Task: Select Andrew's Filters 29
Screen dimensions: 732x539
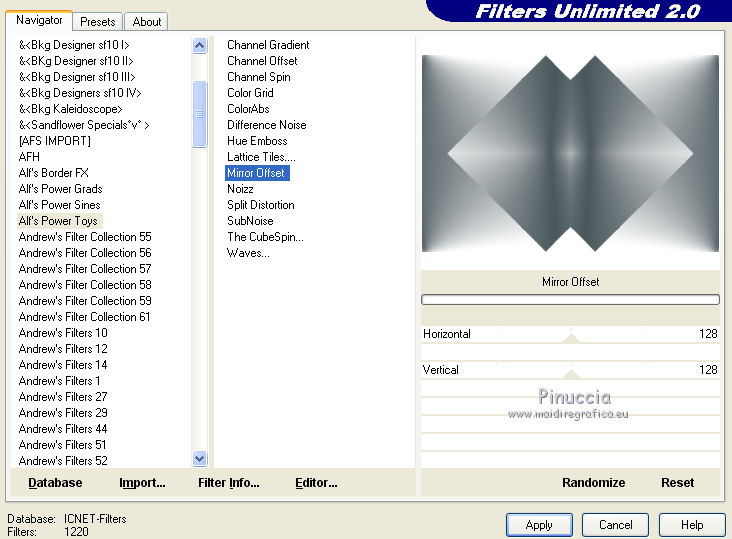Action: pos(63,413)
